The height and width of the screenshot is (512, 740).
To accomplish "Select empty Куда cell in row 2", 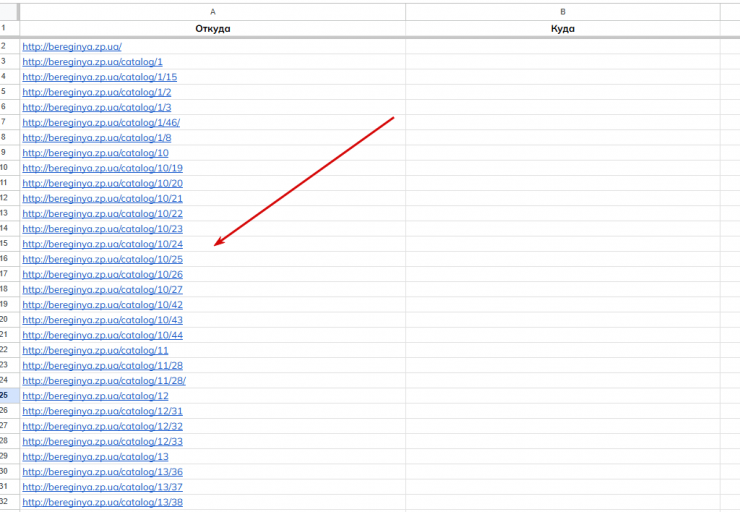I will pos(563,46).
